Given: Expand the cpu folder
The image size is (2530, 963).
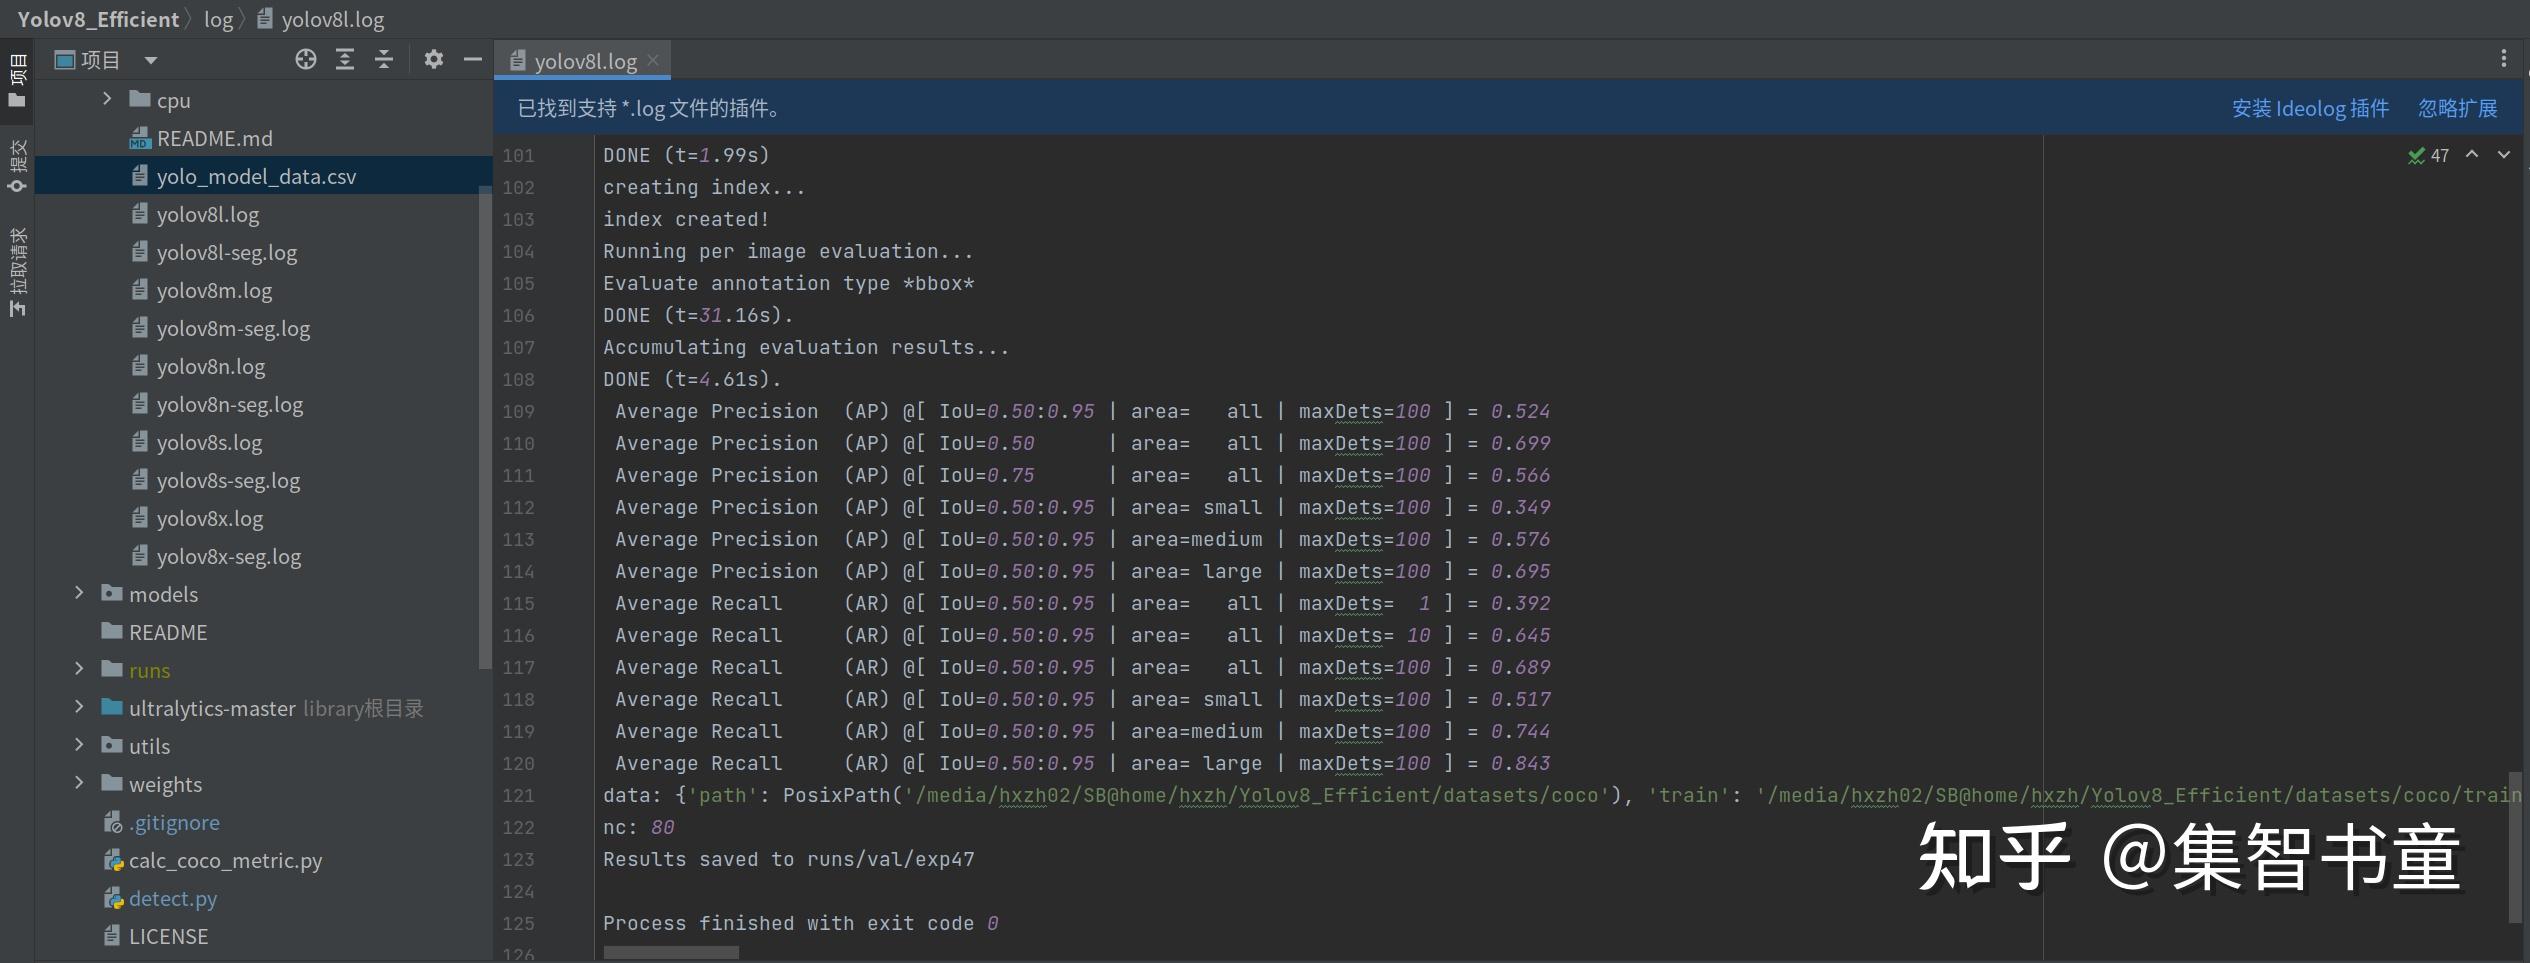Looking at the screenshot, I should [x=107, y=99].
